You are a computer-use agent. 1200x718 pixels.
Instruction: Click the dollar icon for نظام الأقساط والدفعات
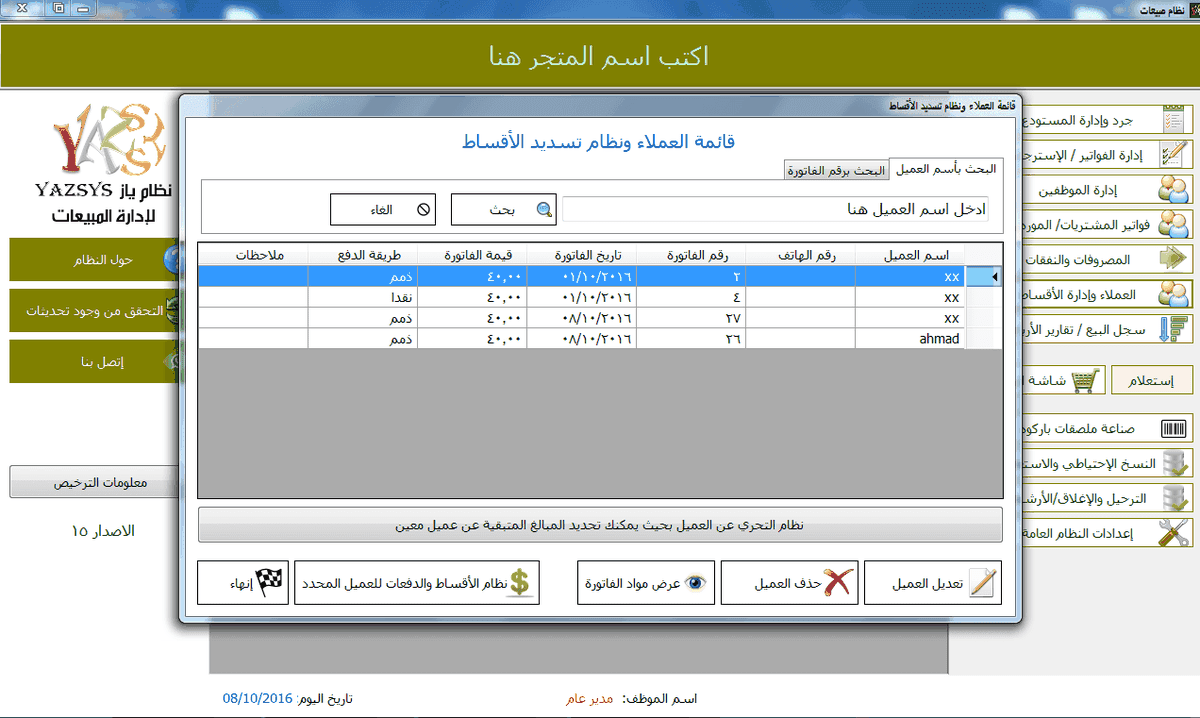(520, 583)
